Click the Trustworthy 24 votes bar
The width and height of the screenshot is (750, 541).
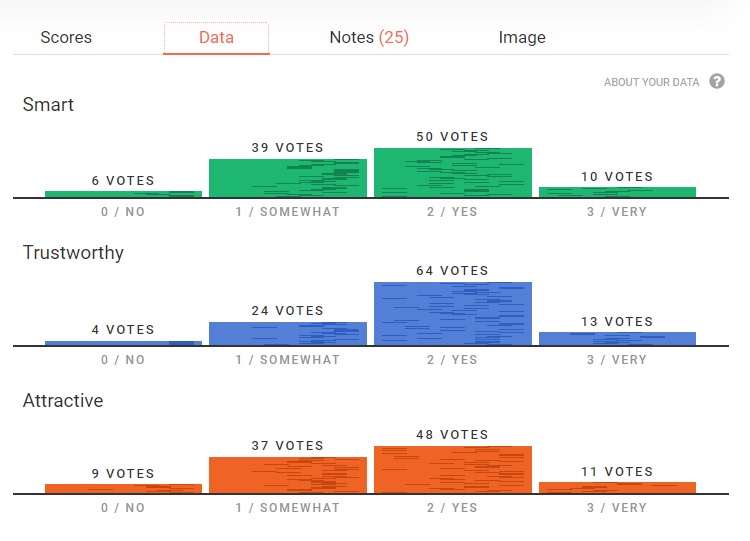click(288, 334)
